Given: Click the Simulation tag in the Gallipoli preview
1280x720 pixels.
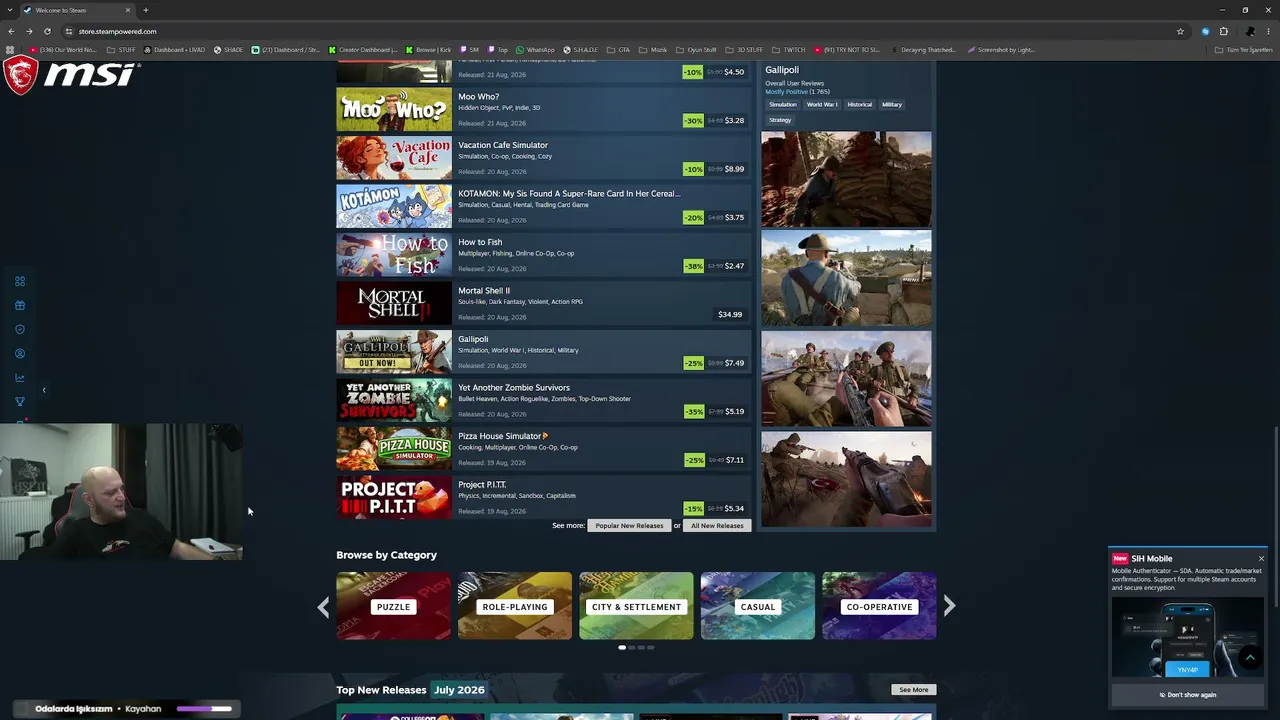Looking at the screenshot, I should 783,104.
